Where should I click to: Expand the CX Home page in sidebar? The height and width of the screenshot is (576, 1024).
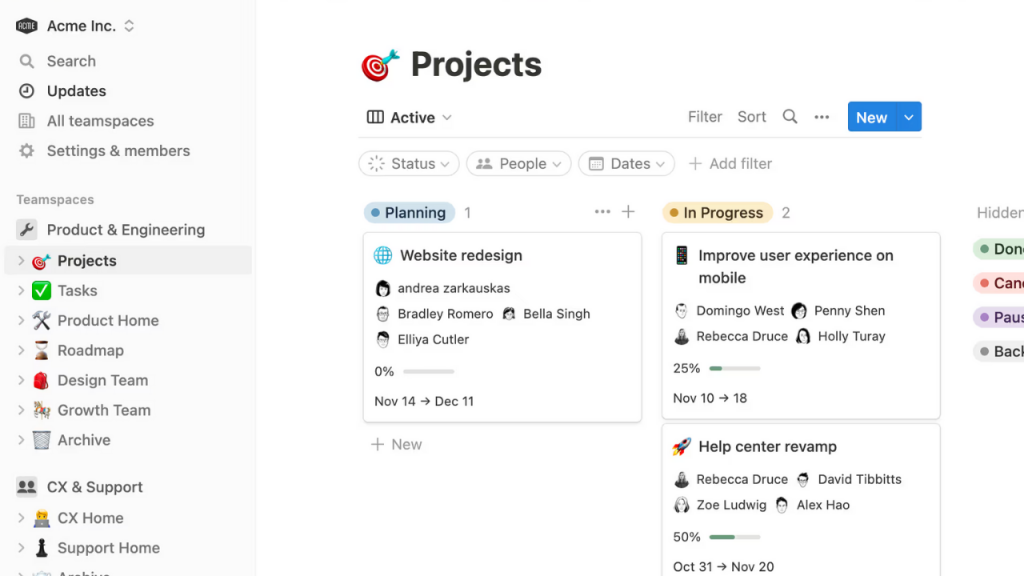click(x=21, y=518)
